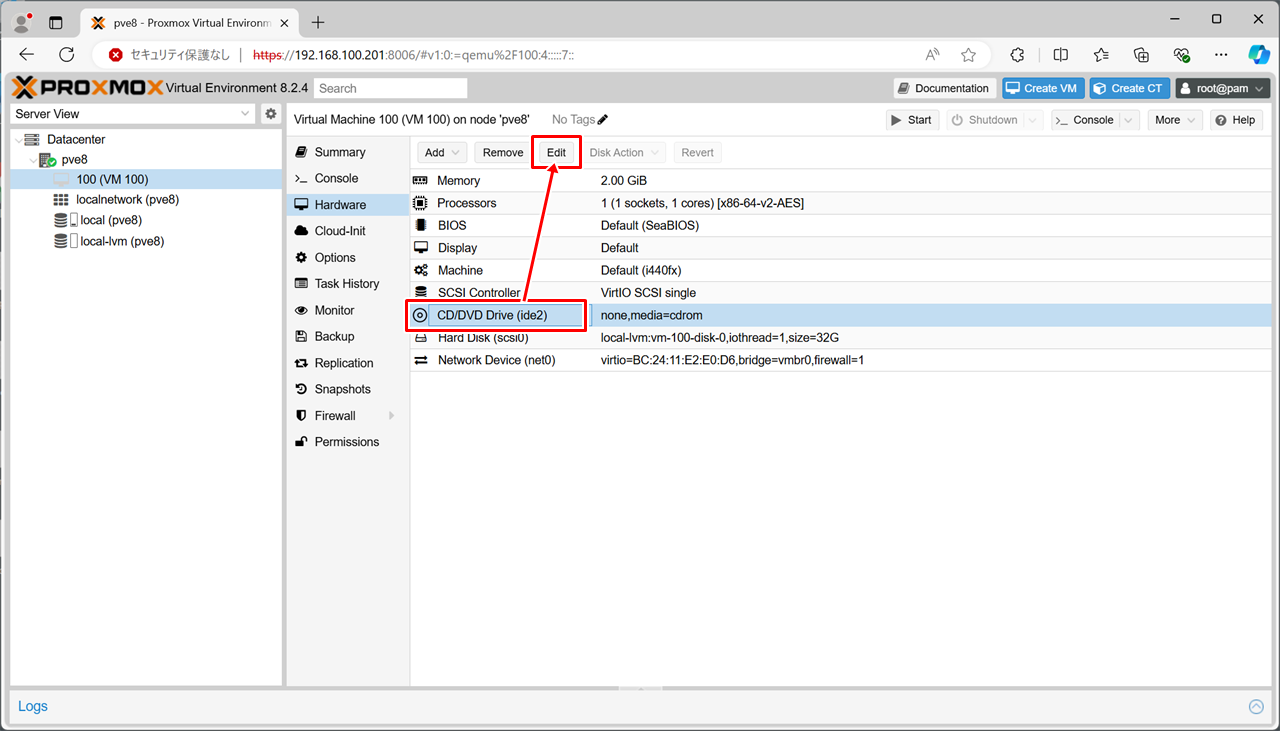The image size is (1280, 731).
Task: Click the gear icon beside Server View
Action: point(270,114)
